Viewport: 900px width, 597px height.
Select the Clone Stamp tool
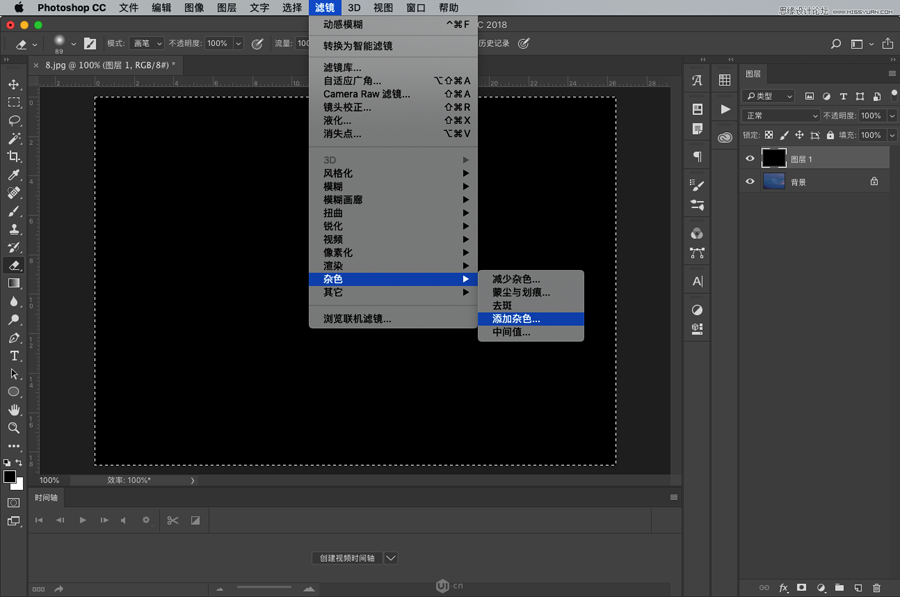(x=14, y=229)
